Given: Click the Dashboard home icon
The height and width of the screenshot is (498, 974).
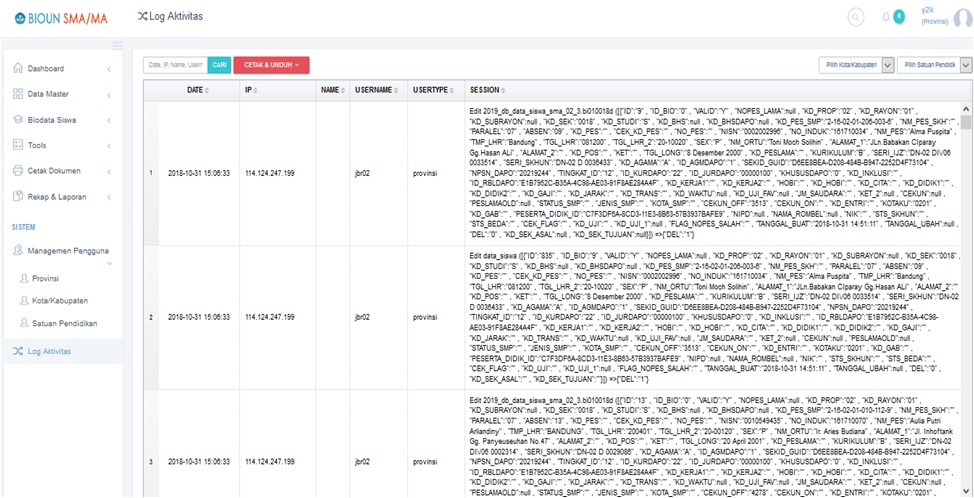Looking at the screenshot, I should (x=18, y=68).
